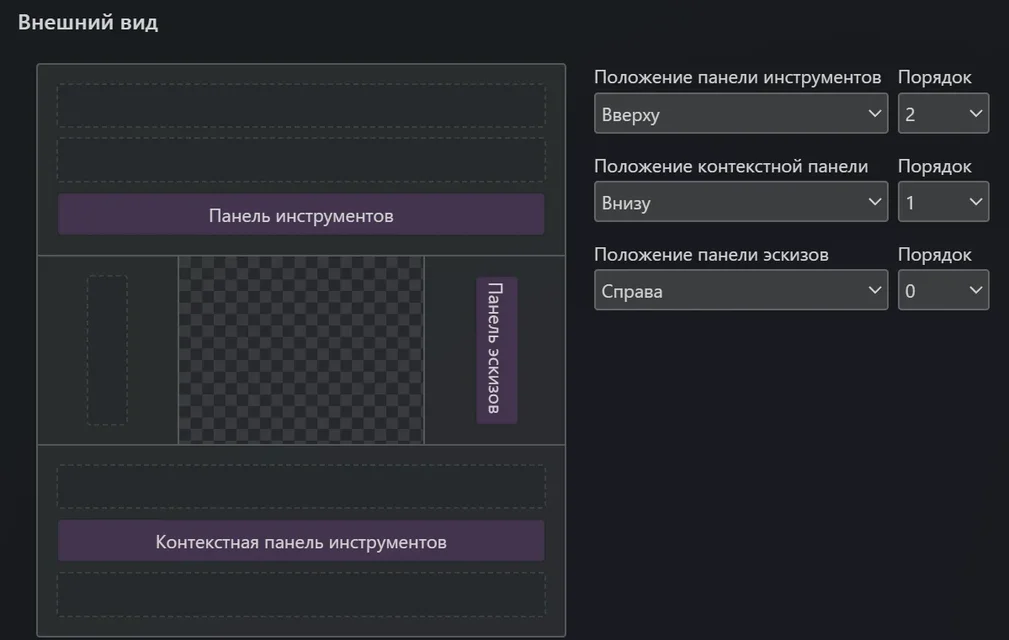Click the empty dashed slot above the context panel block

tap(301, 487)
